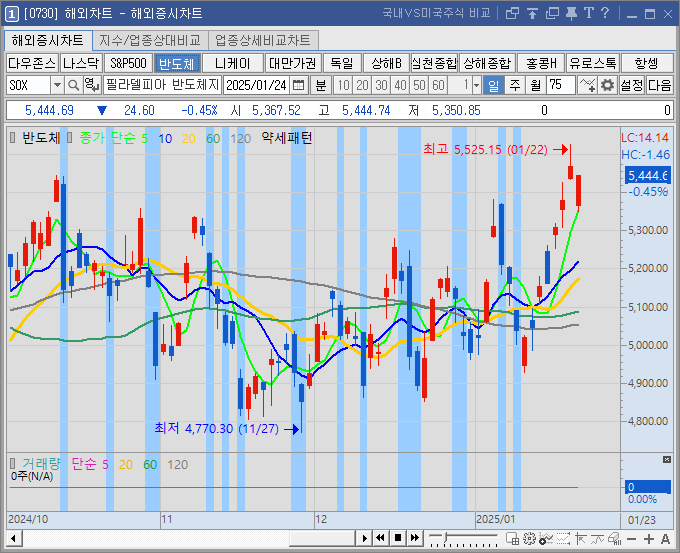Select the 20 minute interval button
Image resolution: width=680 pixels, height=553 pixels.
(362, 85)
